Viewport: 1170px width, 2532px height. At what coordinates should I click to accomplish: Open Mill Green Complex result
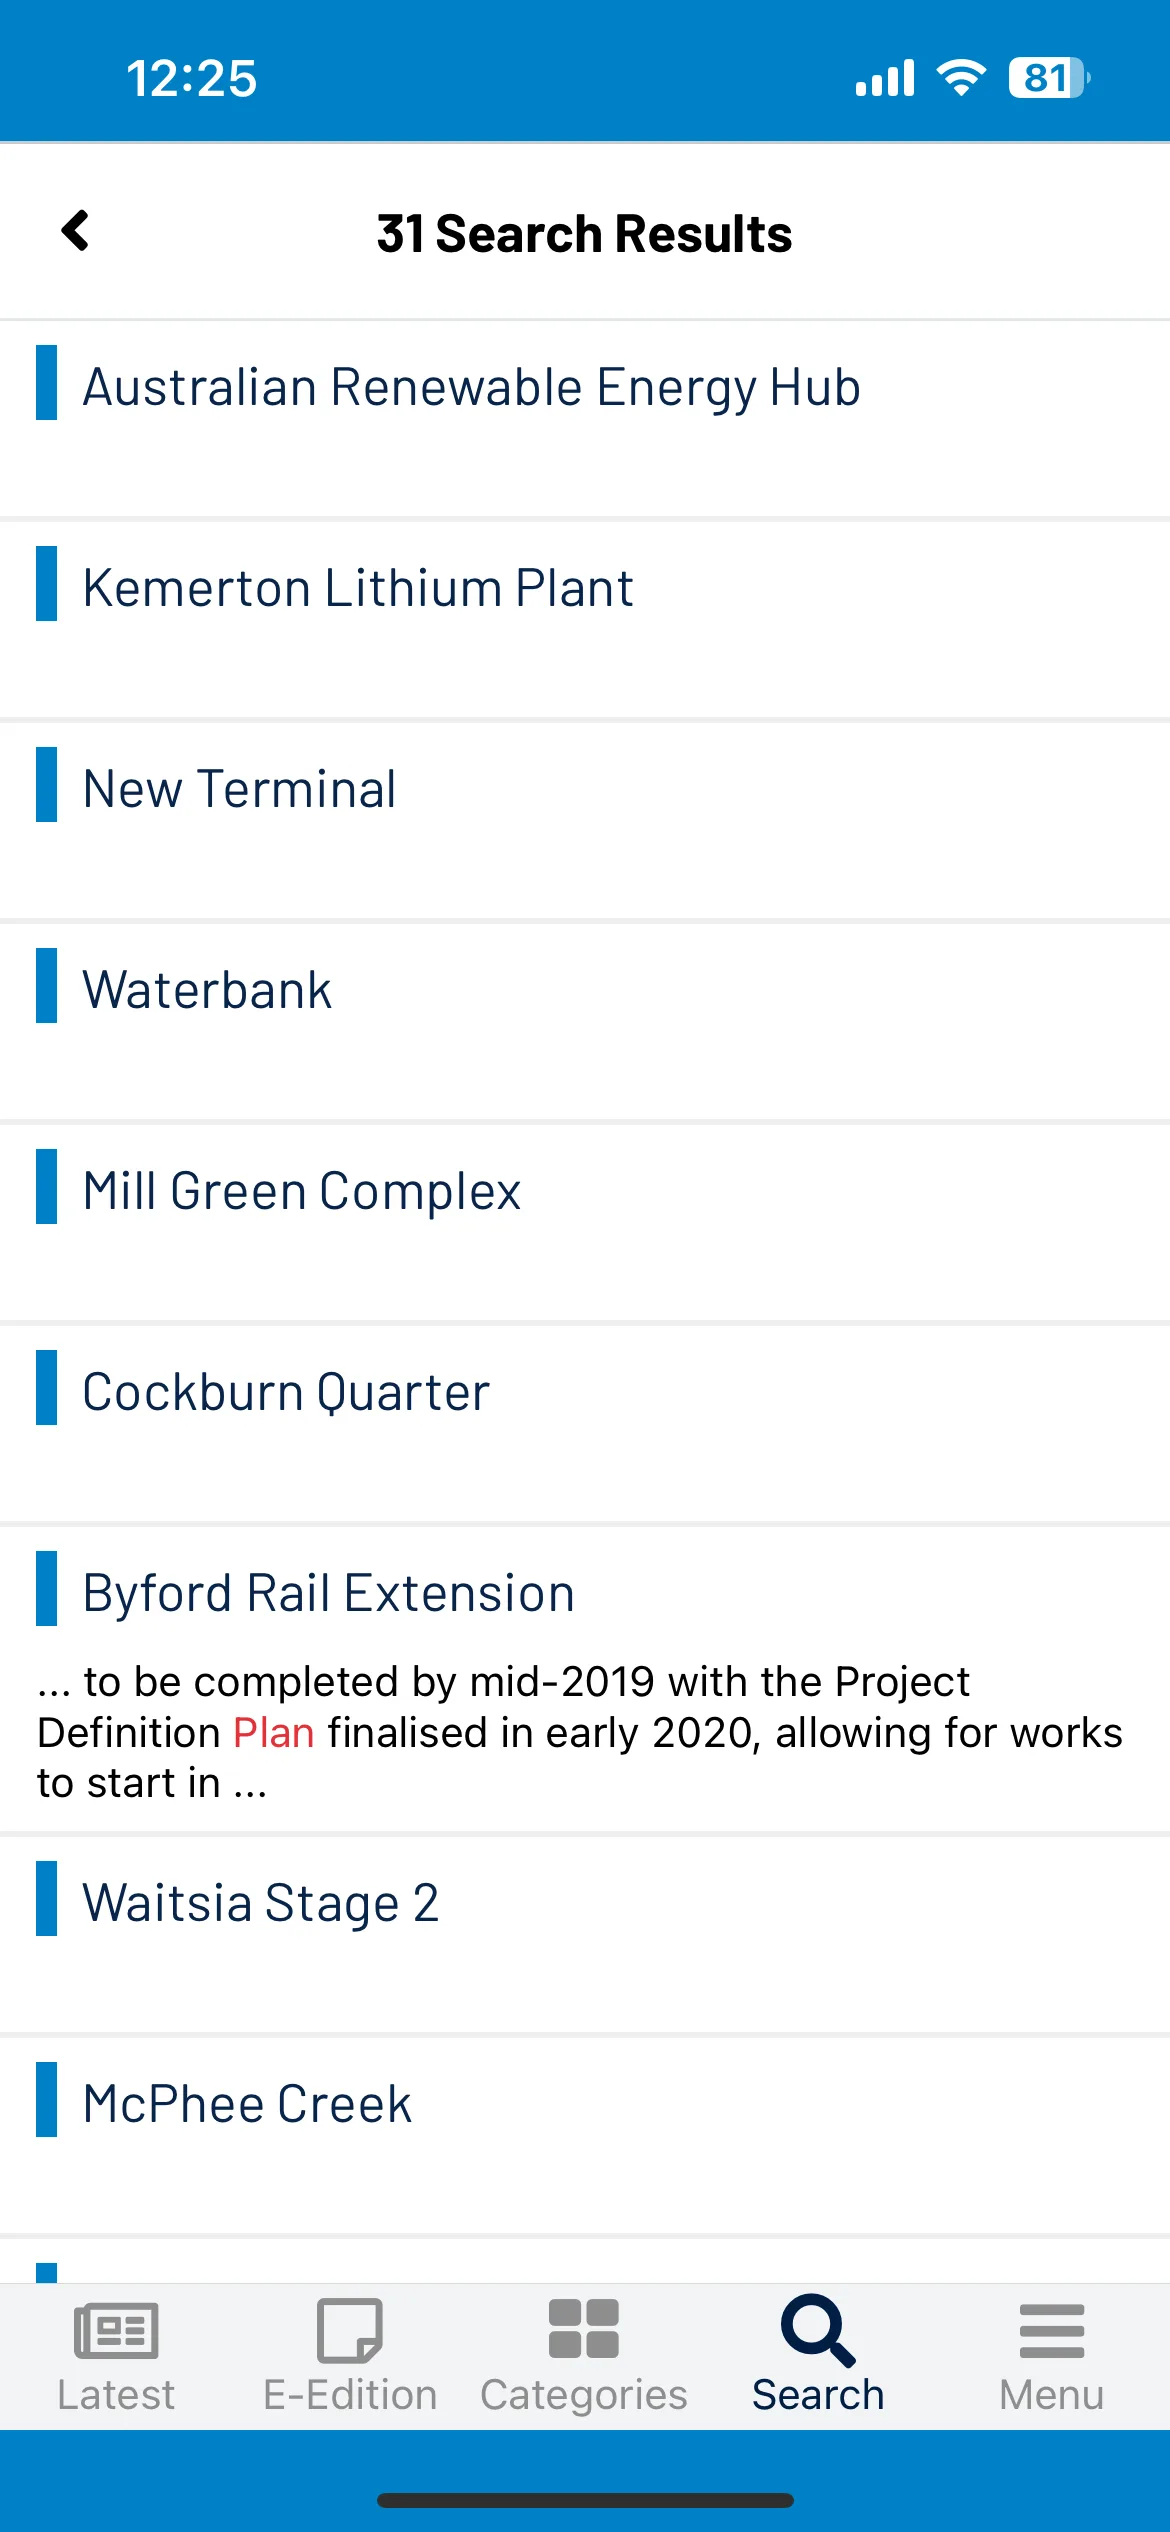[x=585, y=1223]
